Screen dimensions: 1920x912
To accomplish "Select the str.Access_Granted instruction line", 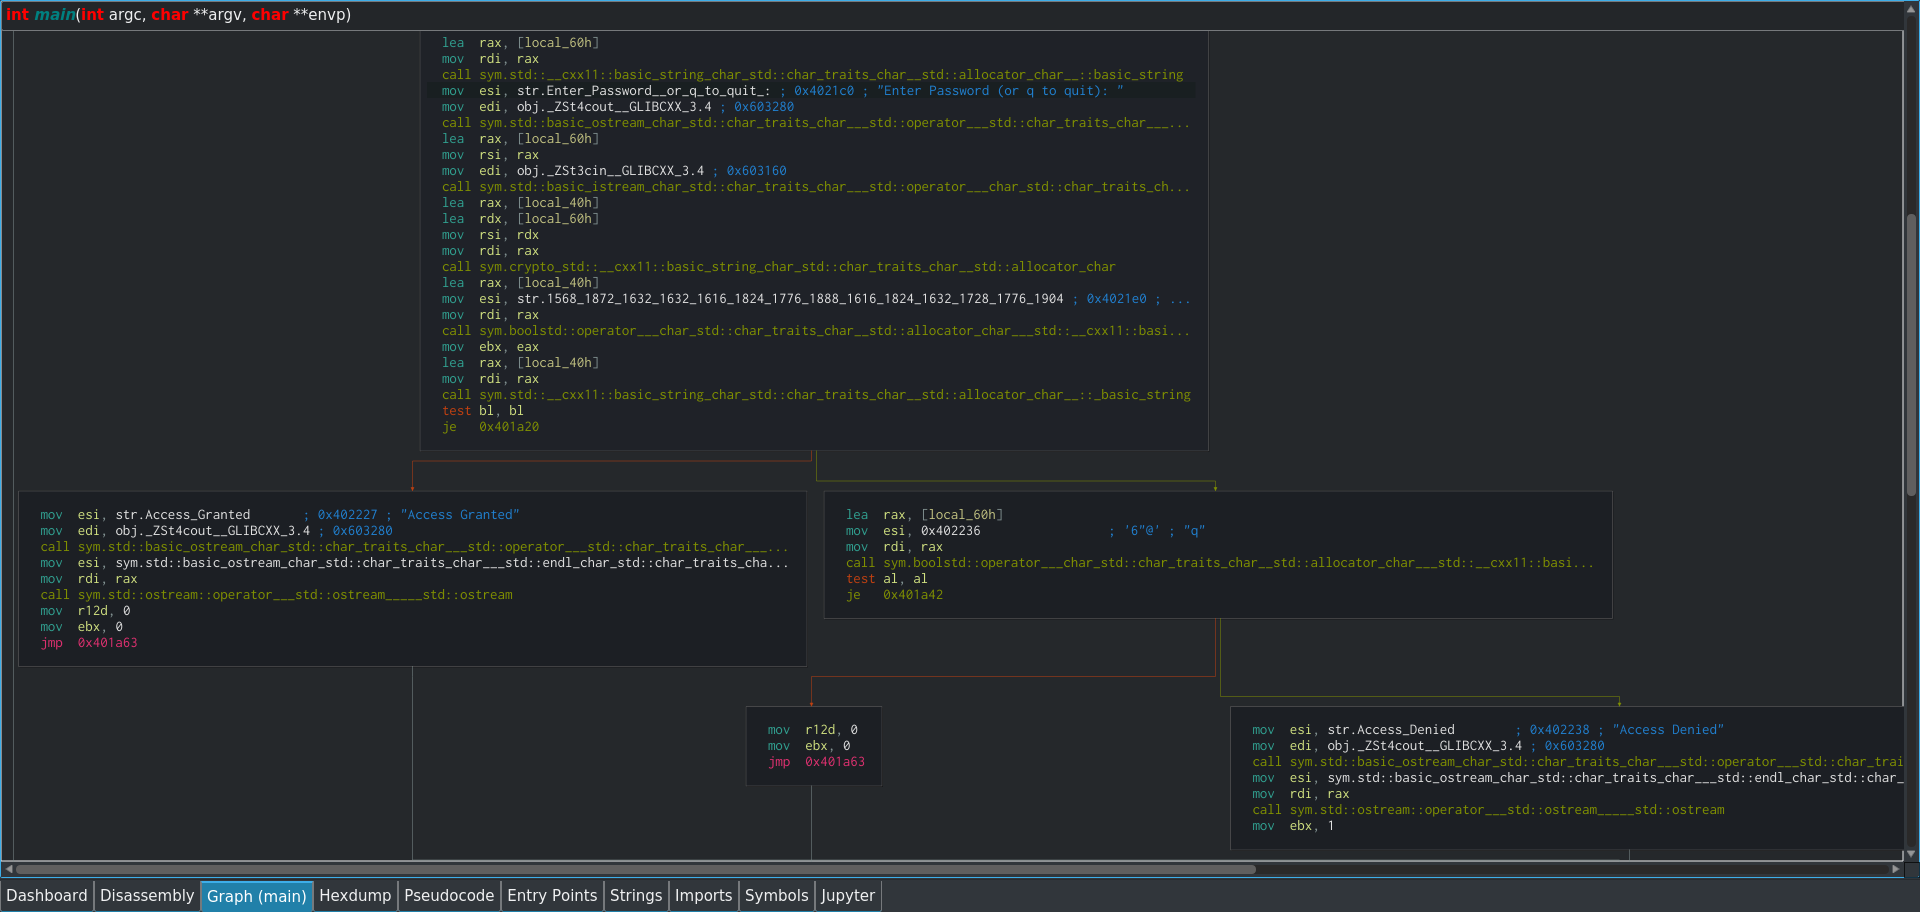I will (280, 515).
